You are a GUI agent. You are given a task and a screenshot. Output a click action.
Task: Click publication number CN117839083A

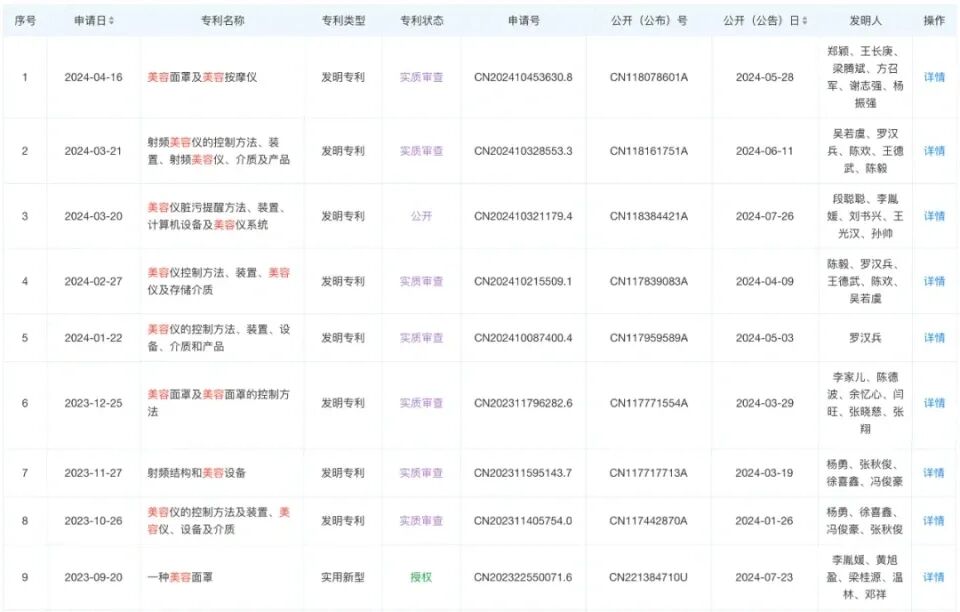(649, 282)
